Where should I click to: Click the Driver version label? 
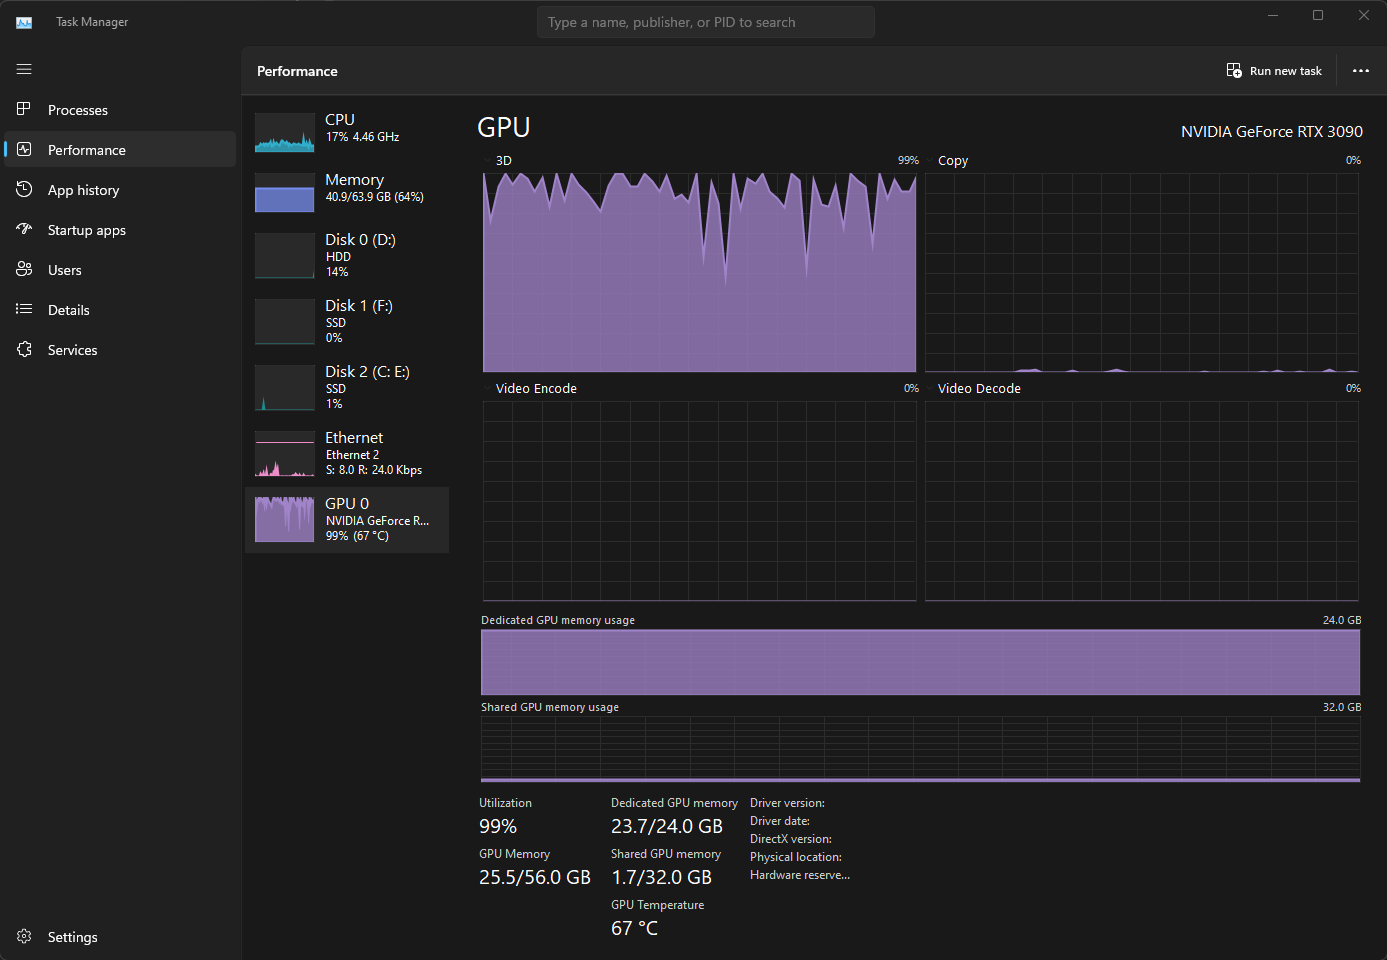787,803
